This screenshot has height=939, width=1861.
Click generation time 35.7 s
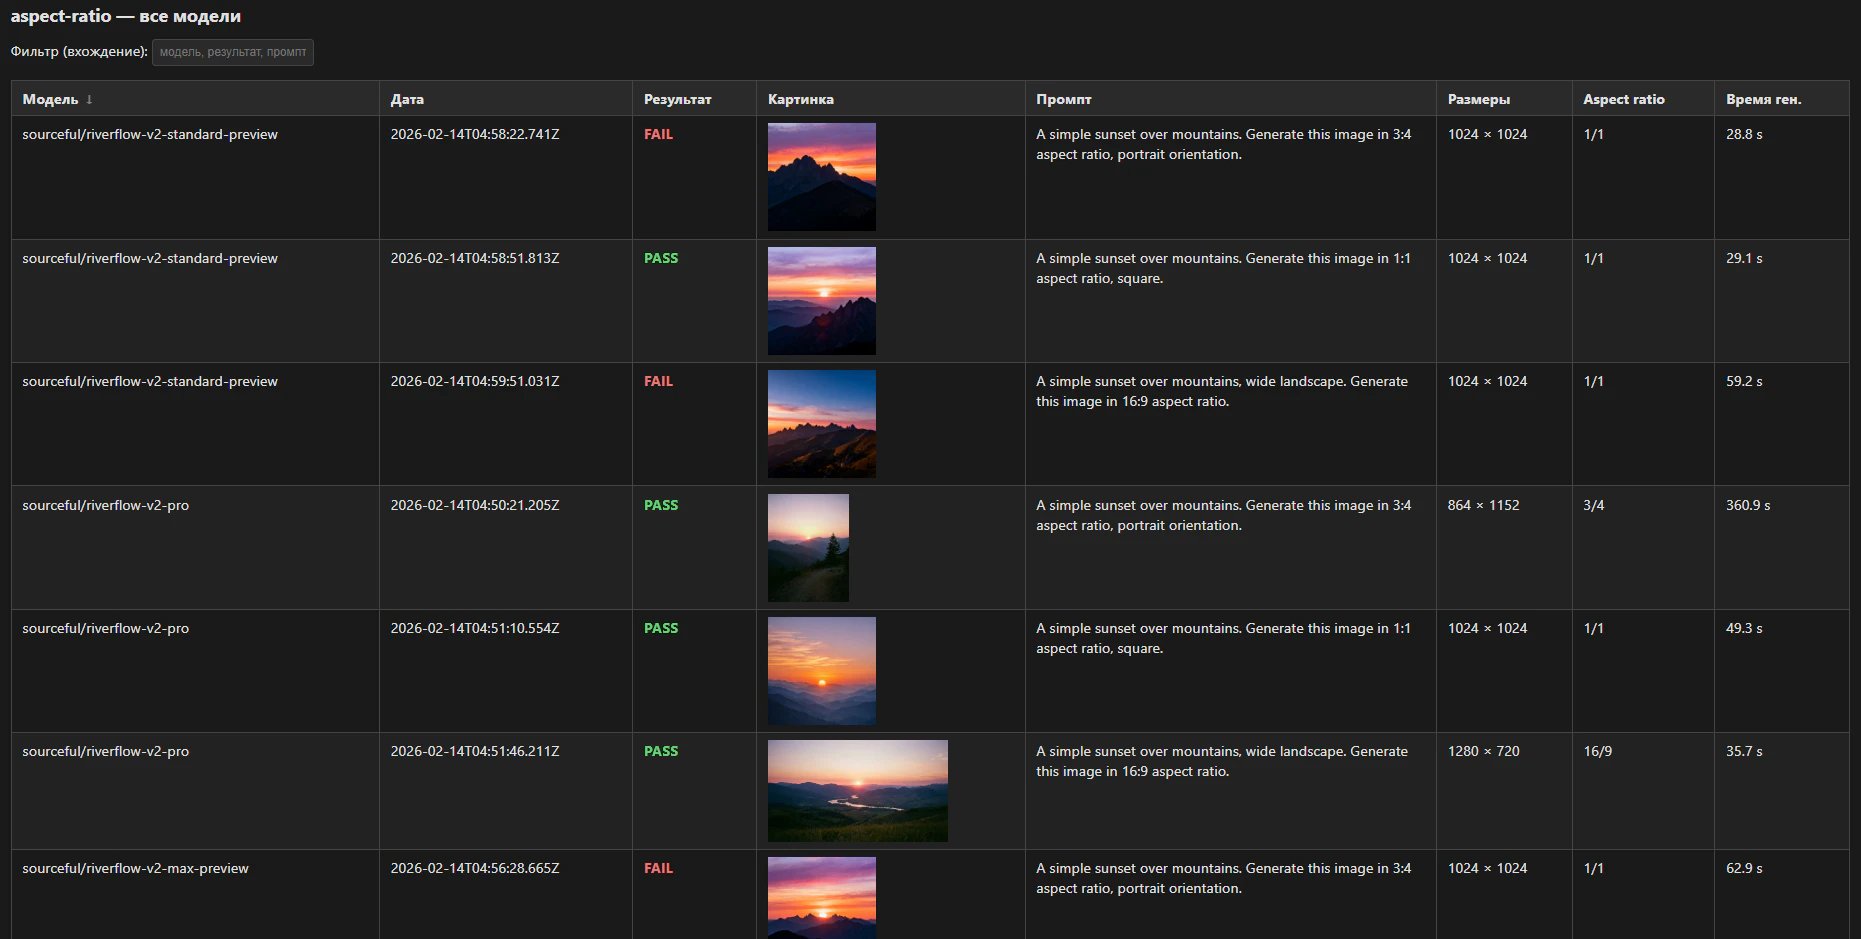(1743, 751)
